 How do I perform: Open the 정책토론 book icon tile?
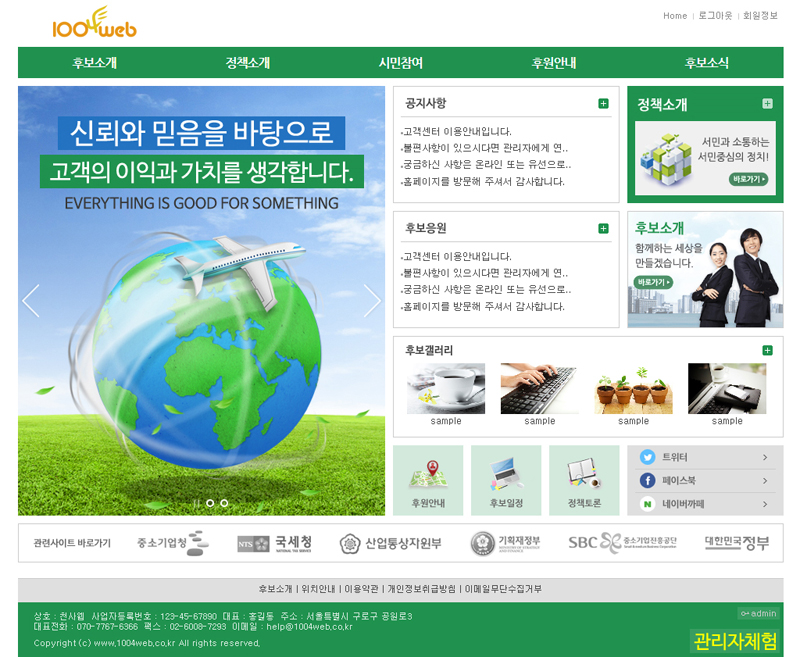pyautogui.click(x=584, y=480)
